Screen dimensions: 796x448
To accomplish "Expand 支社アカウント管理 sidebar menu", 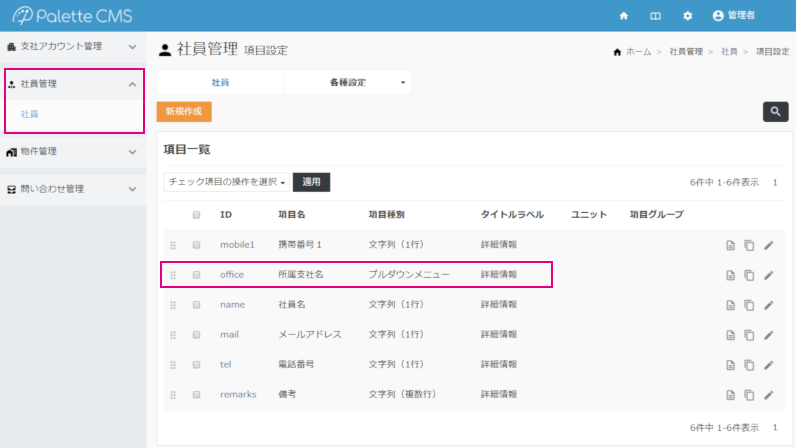I will [x=72, y=46].
